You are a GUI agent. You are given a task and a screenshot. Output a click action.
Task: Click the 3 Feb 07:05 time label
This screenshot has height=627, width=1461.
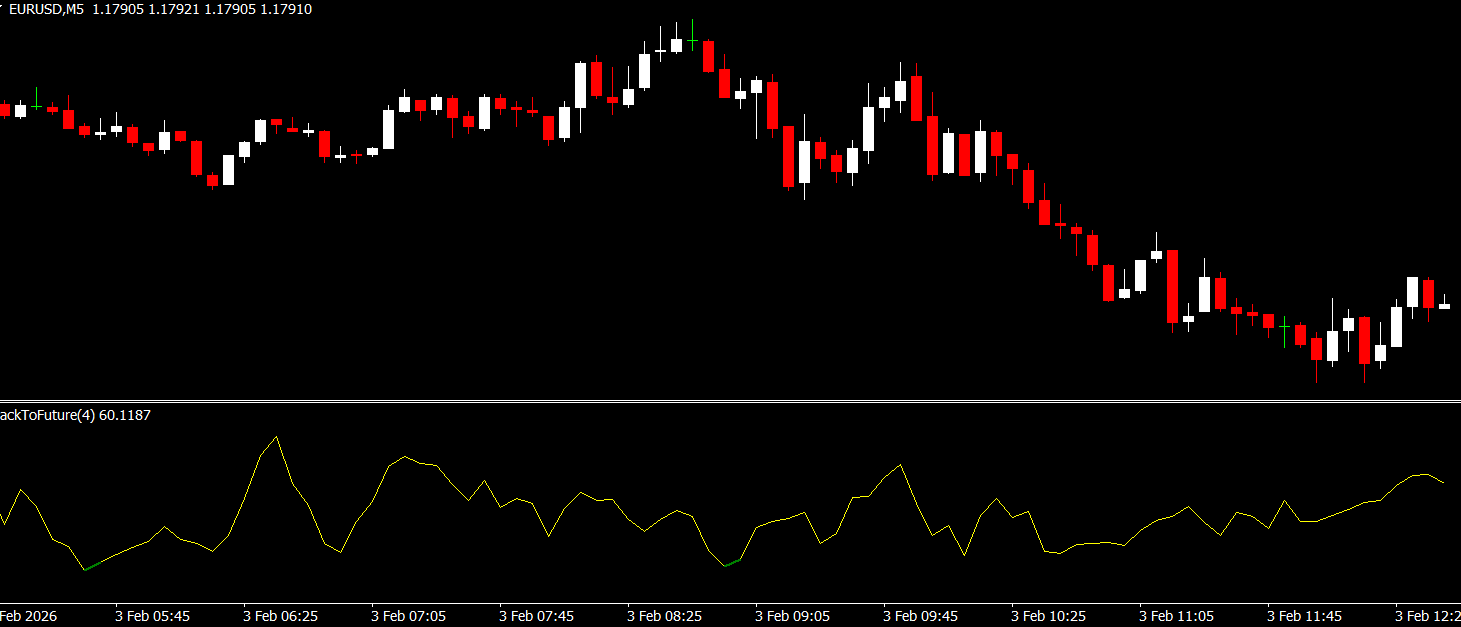[x=408, y=616]
